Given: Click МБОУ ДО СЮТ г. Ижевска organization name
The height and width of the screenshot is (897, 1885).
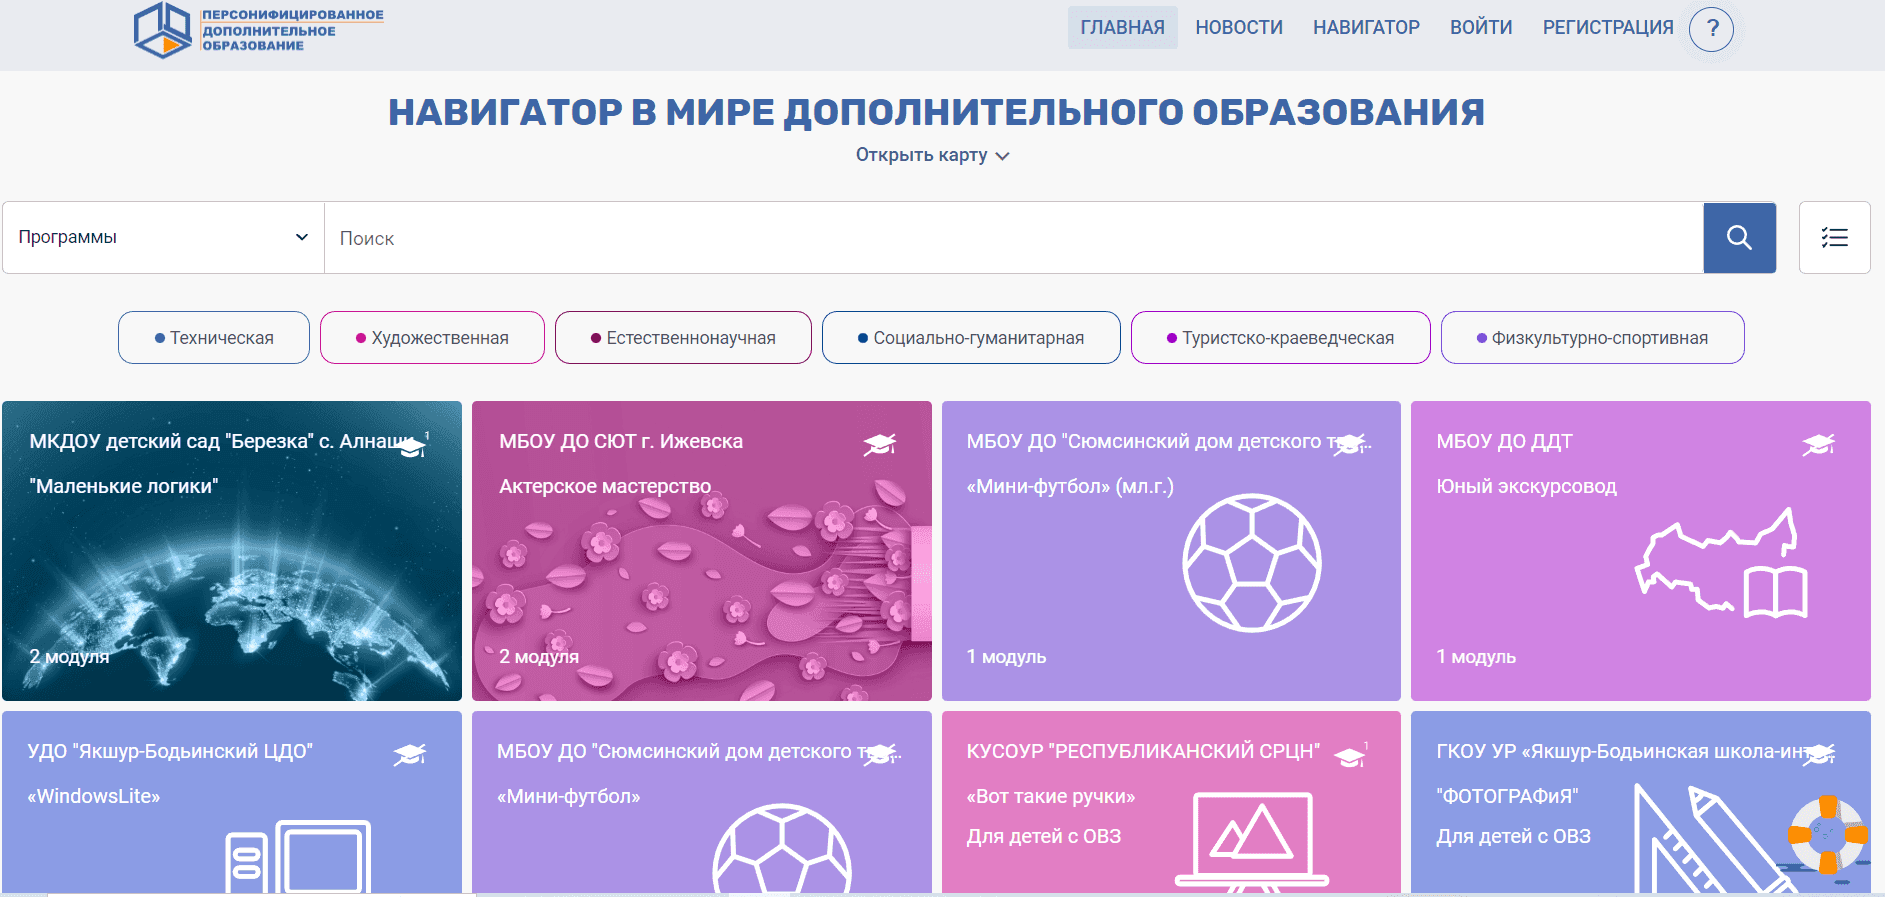Looking at the screenshot, I should [621, 442].
